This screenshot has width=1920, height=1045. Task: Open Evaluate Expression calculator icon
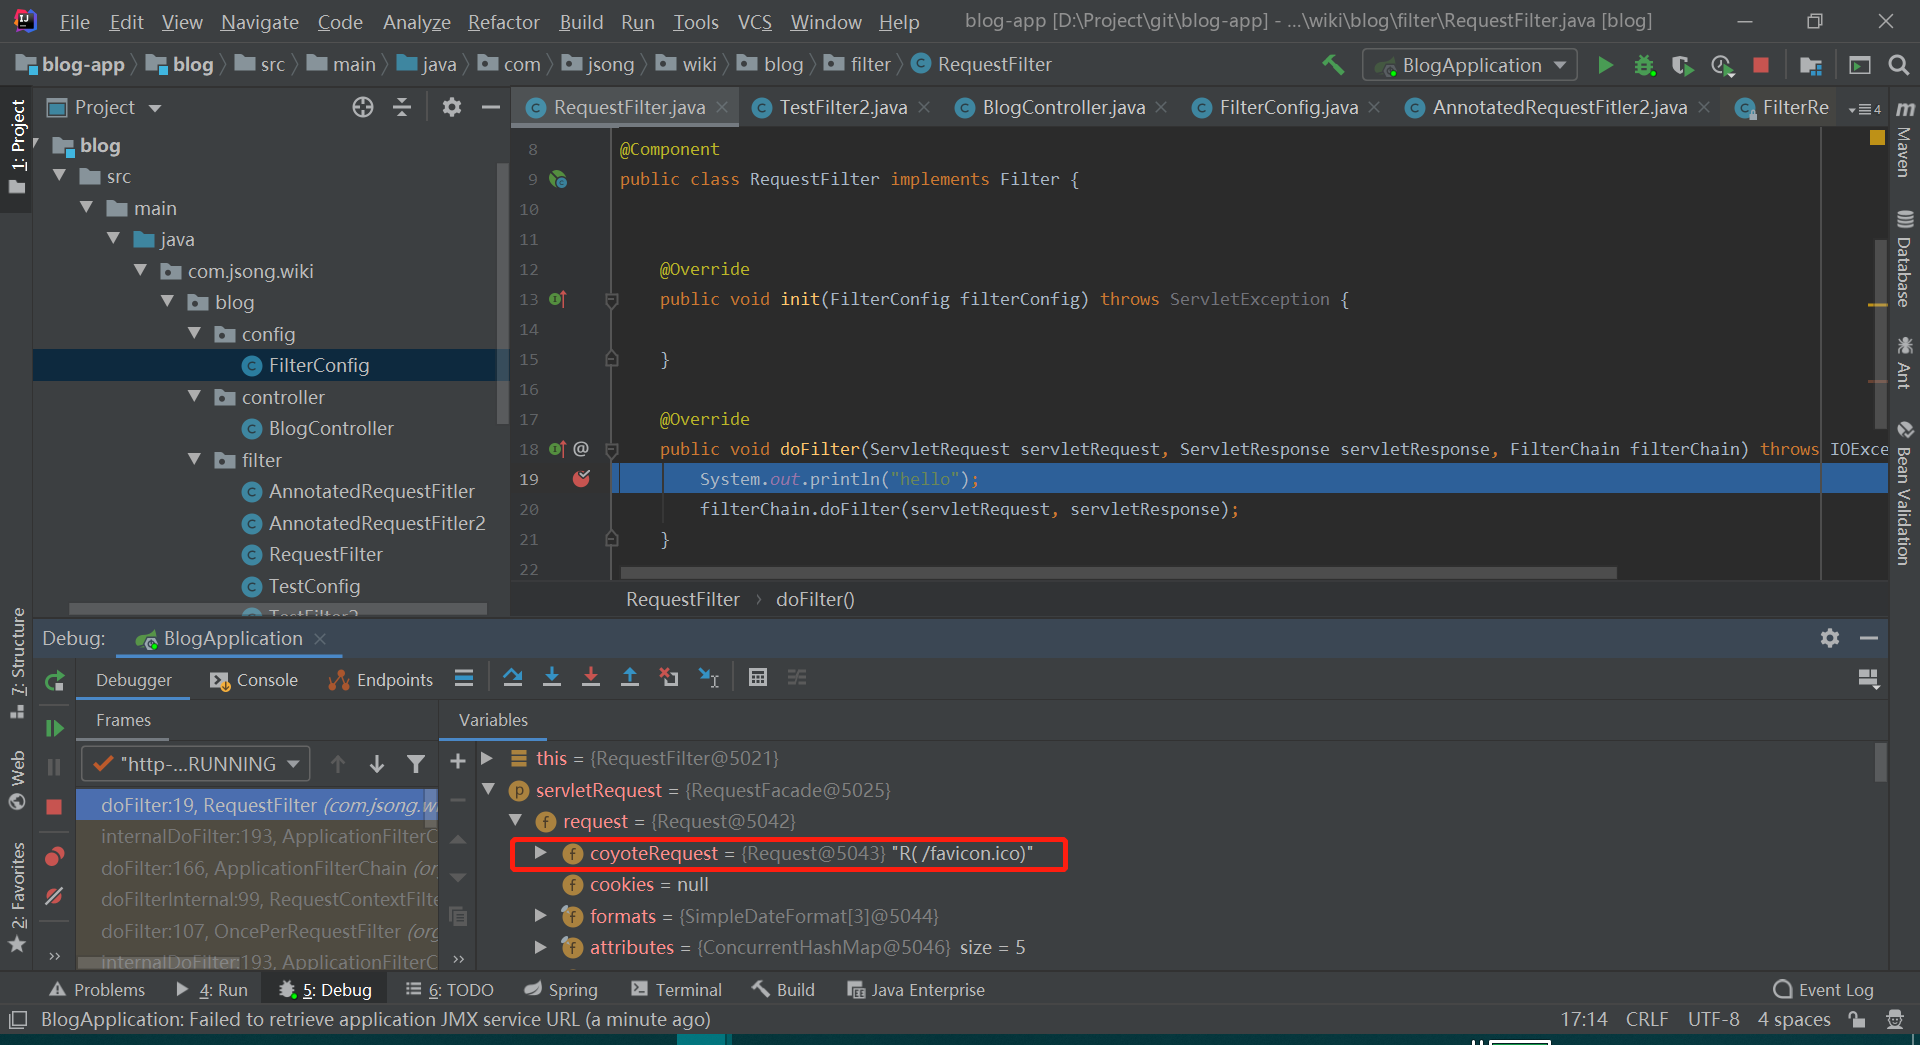(x=758, y=678)
